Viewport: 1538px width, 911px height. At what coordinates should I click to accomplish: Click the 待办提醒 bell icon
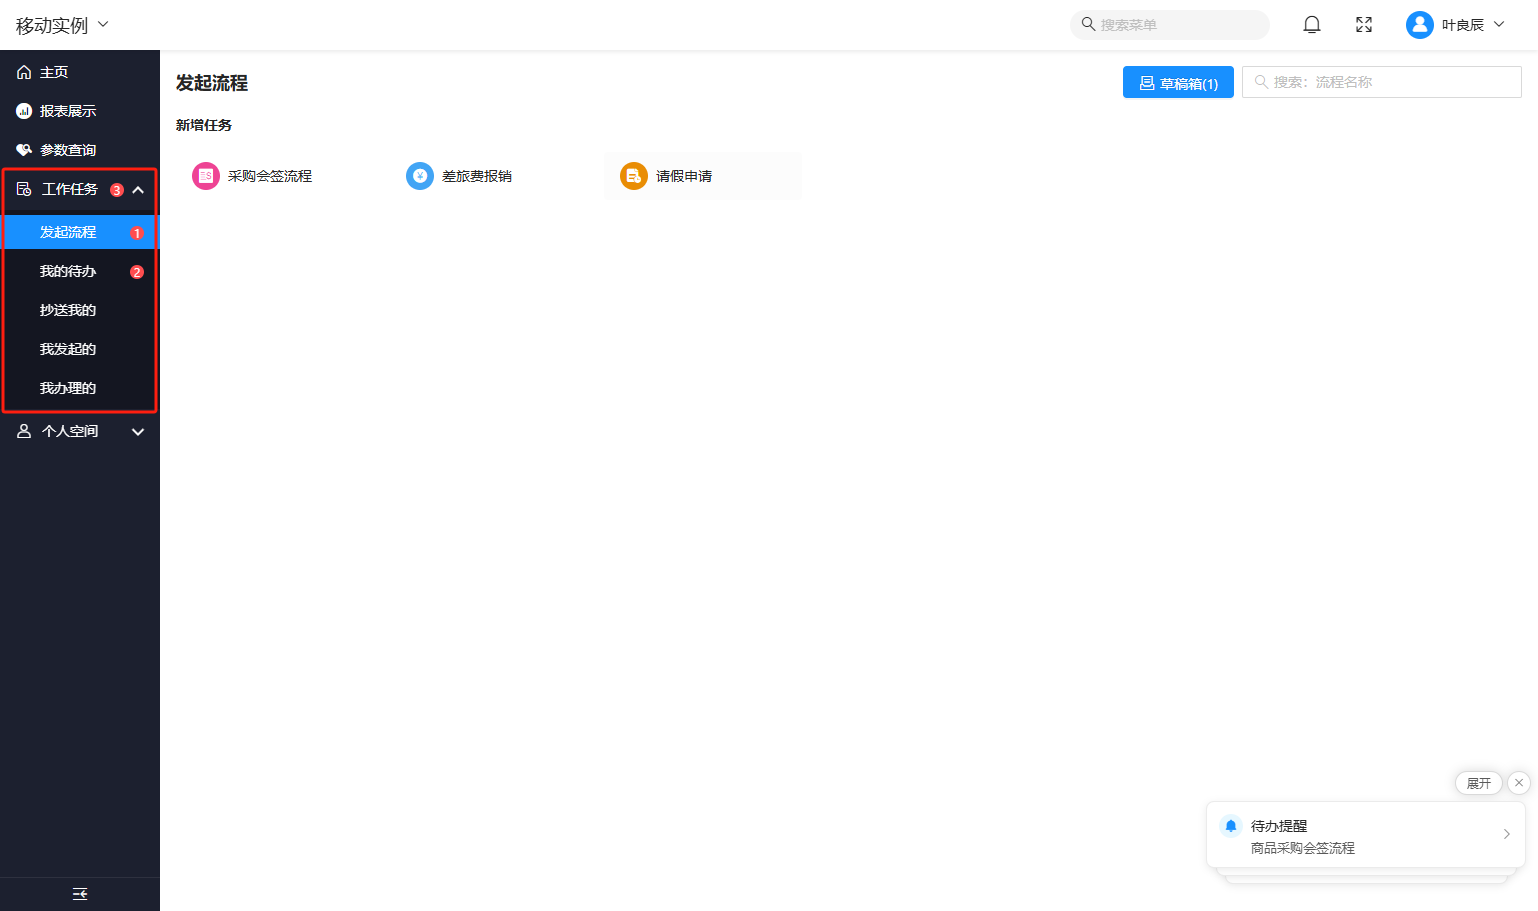coord(1231,826)
